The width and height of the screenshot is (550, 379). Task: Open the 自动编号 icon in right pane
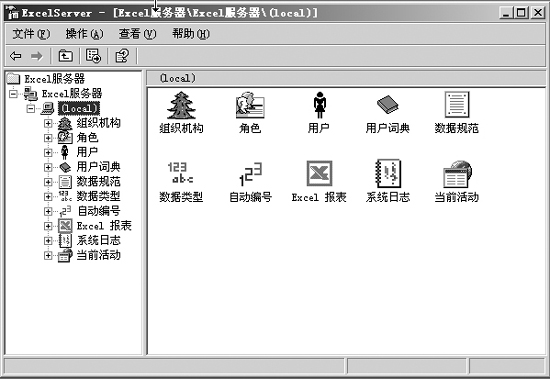click(x=250, y=174)
